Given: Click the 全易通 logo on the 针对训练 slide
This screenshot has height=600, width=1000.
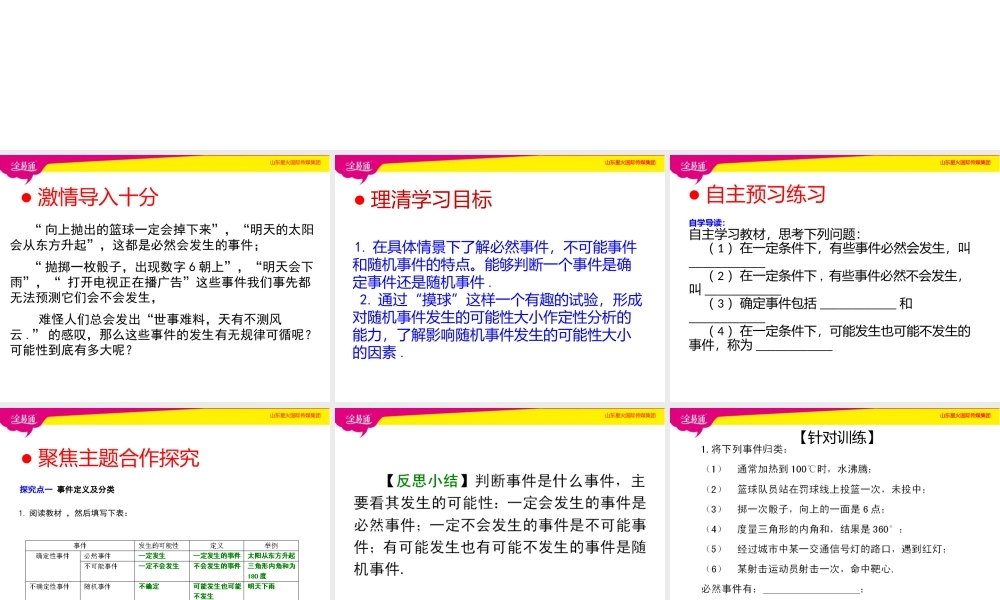Looking at the screenshot, I should (693, 418).
